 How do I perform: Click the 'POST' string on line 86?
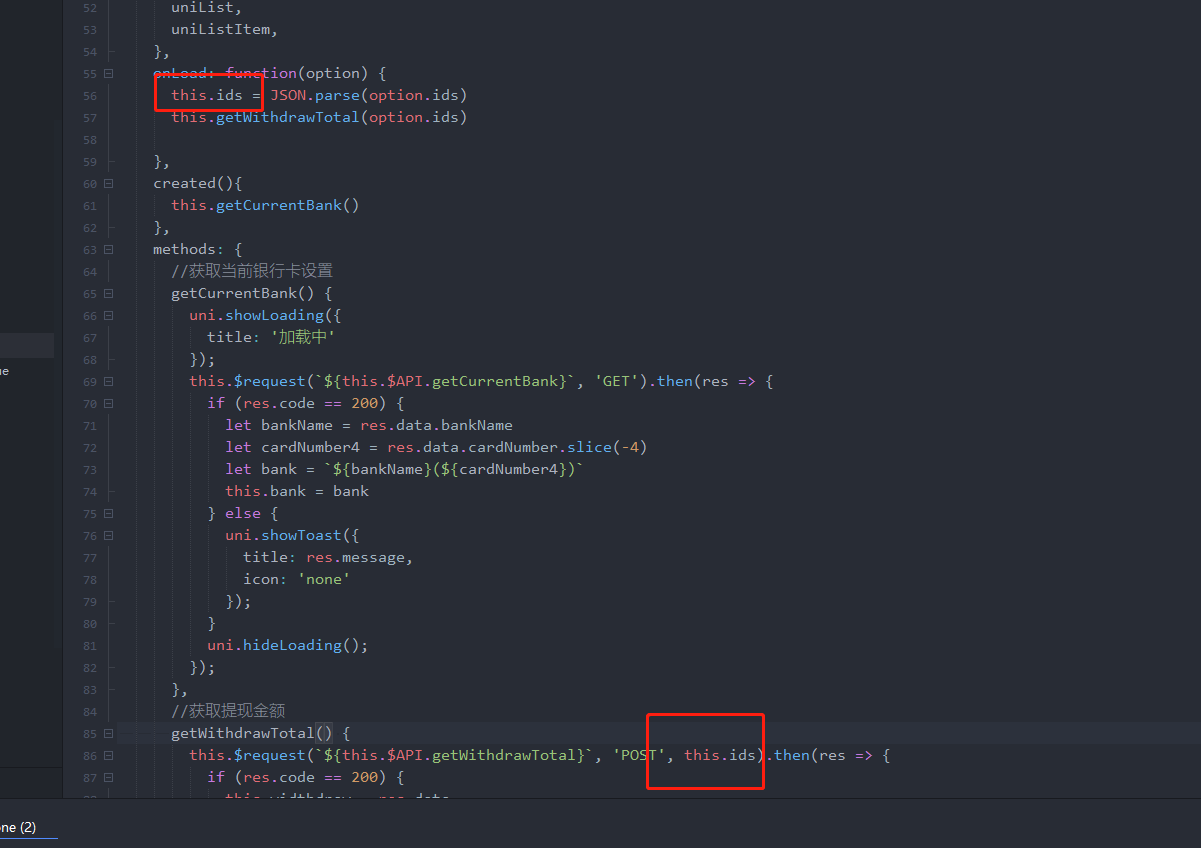[637, 755]
